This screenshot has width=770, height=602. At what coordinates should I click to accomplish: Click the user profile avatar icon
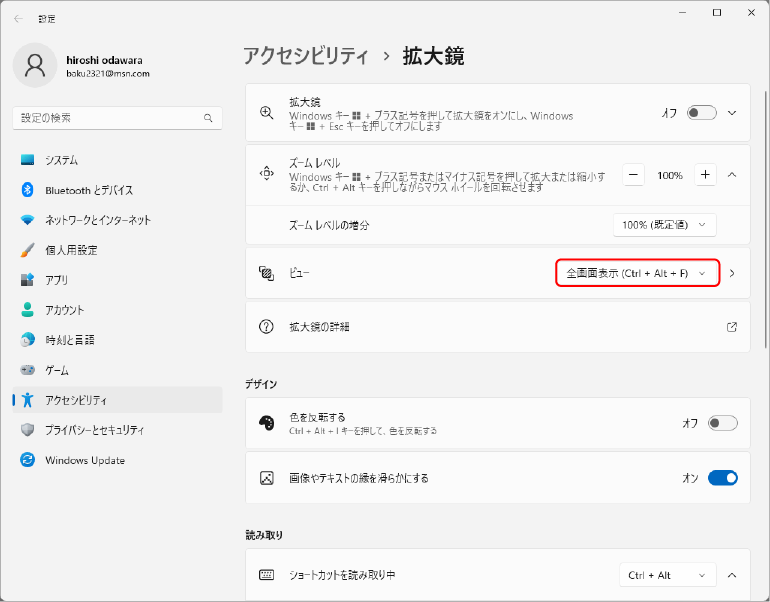click(35, 66)
